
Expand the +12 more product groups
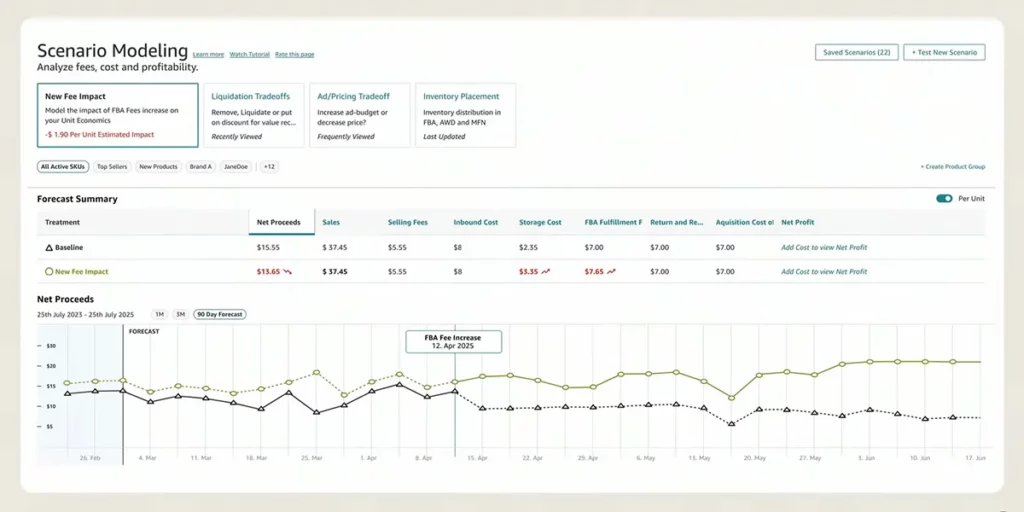click(x=269, y=167)
